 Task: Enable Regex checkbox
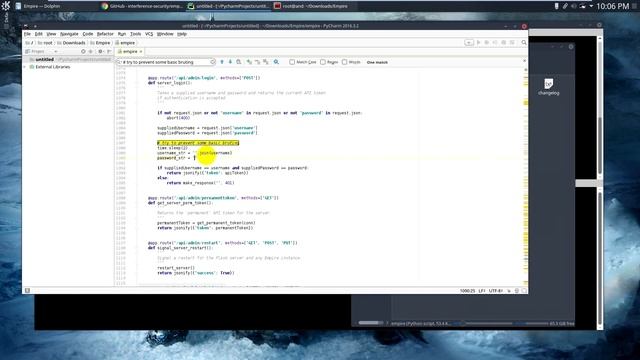[x=323, y=62]
